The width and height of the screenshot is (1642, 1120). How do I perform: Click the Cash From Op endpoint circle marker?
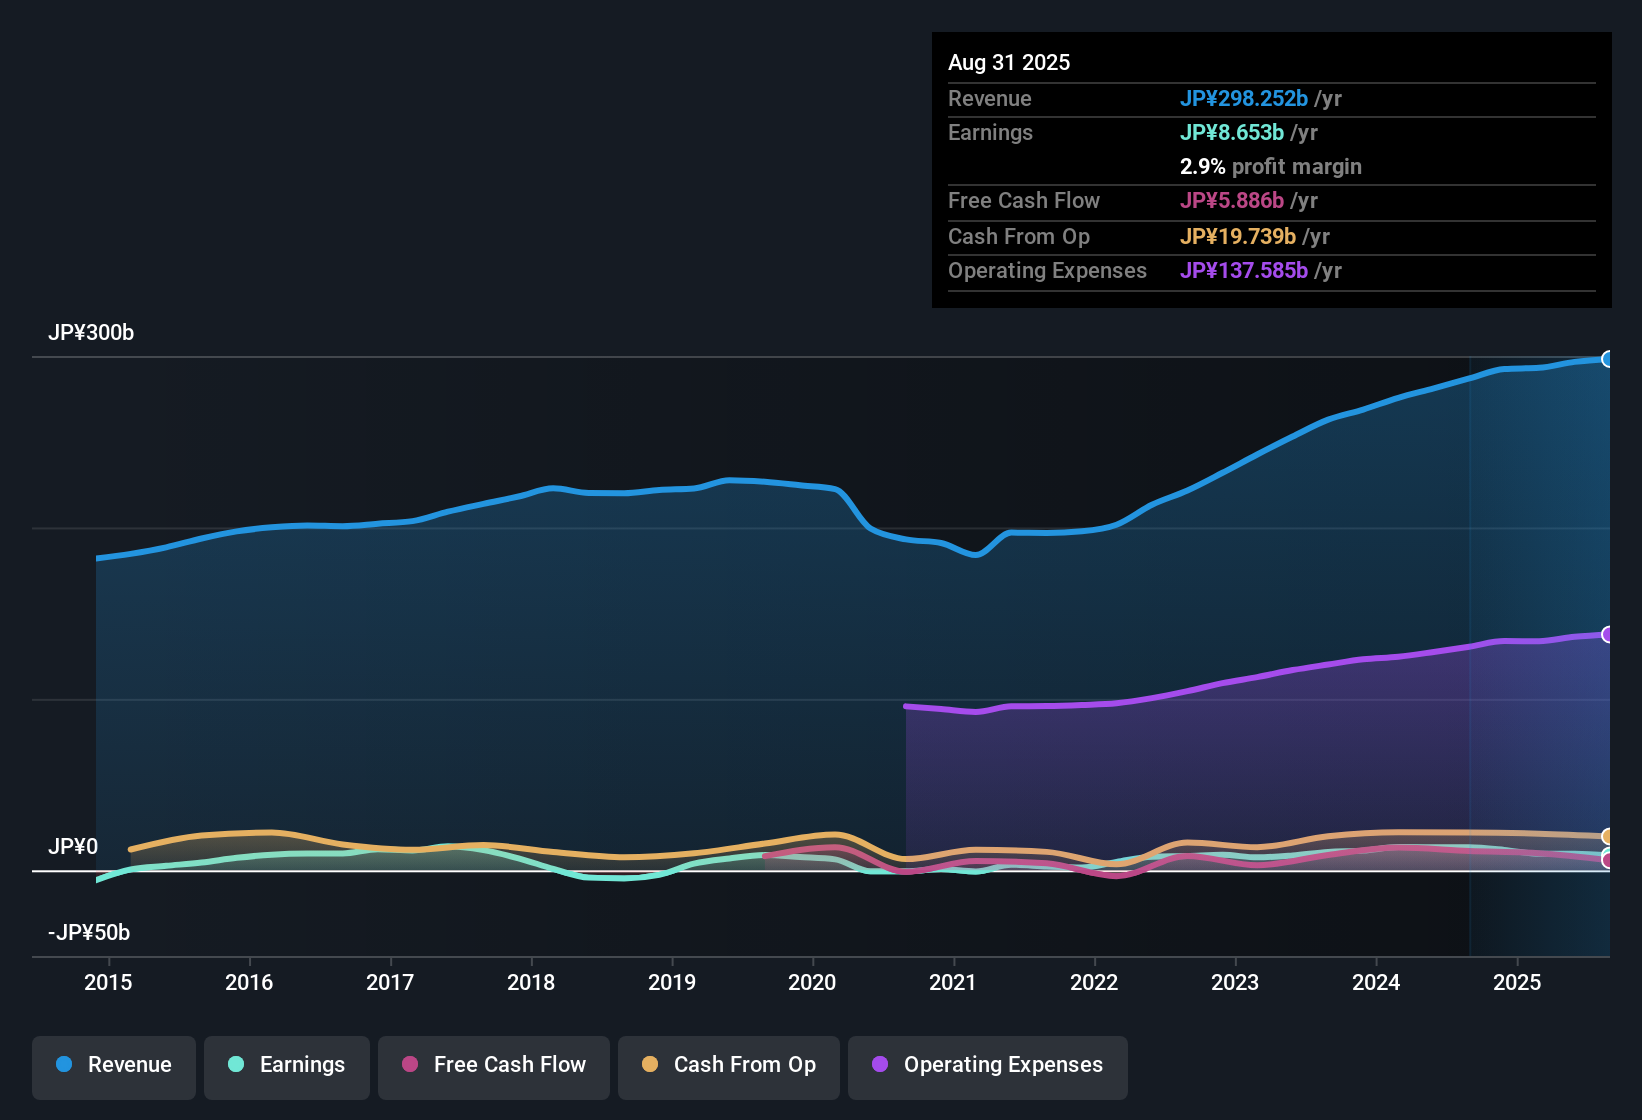1608,837
